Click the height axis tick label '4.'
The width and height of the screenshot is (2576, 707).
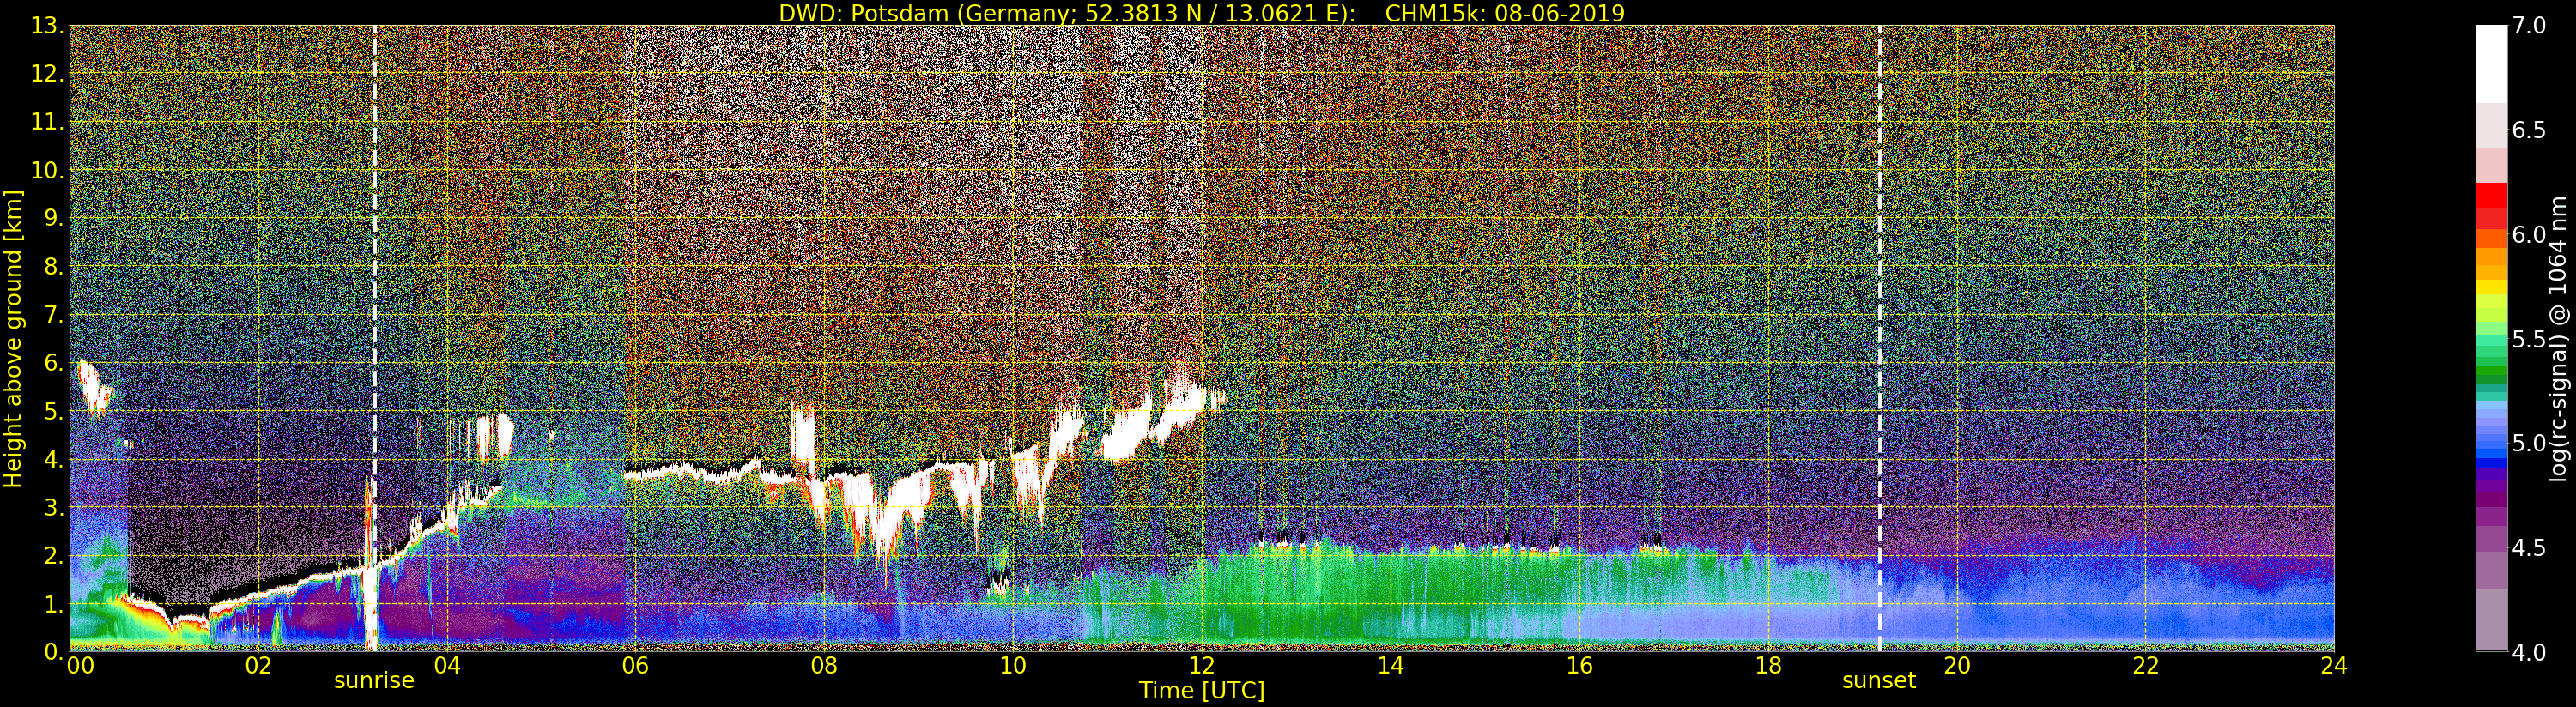(53, 460)
